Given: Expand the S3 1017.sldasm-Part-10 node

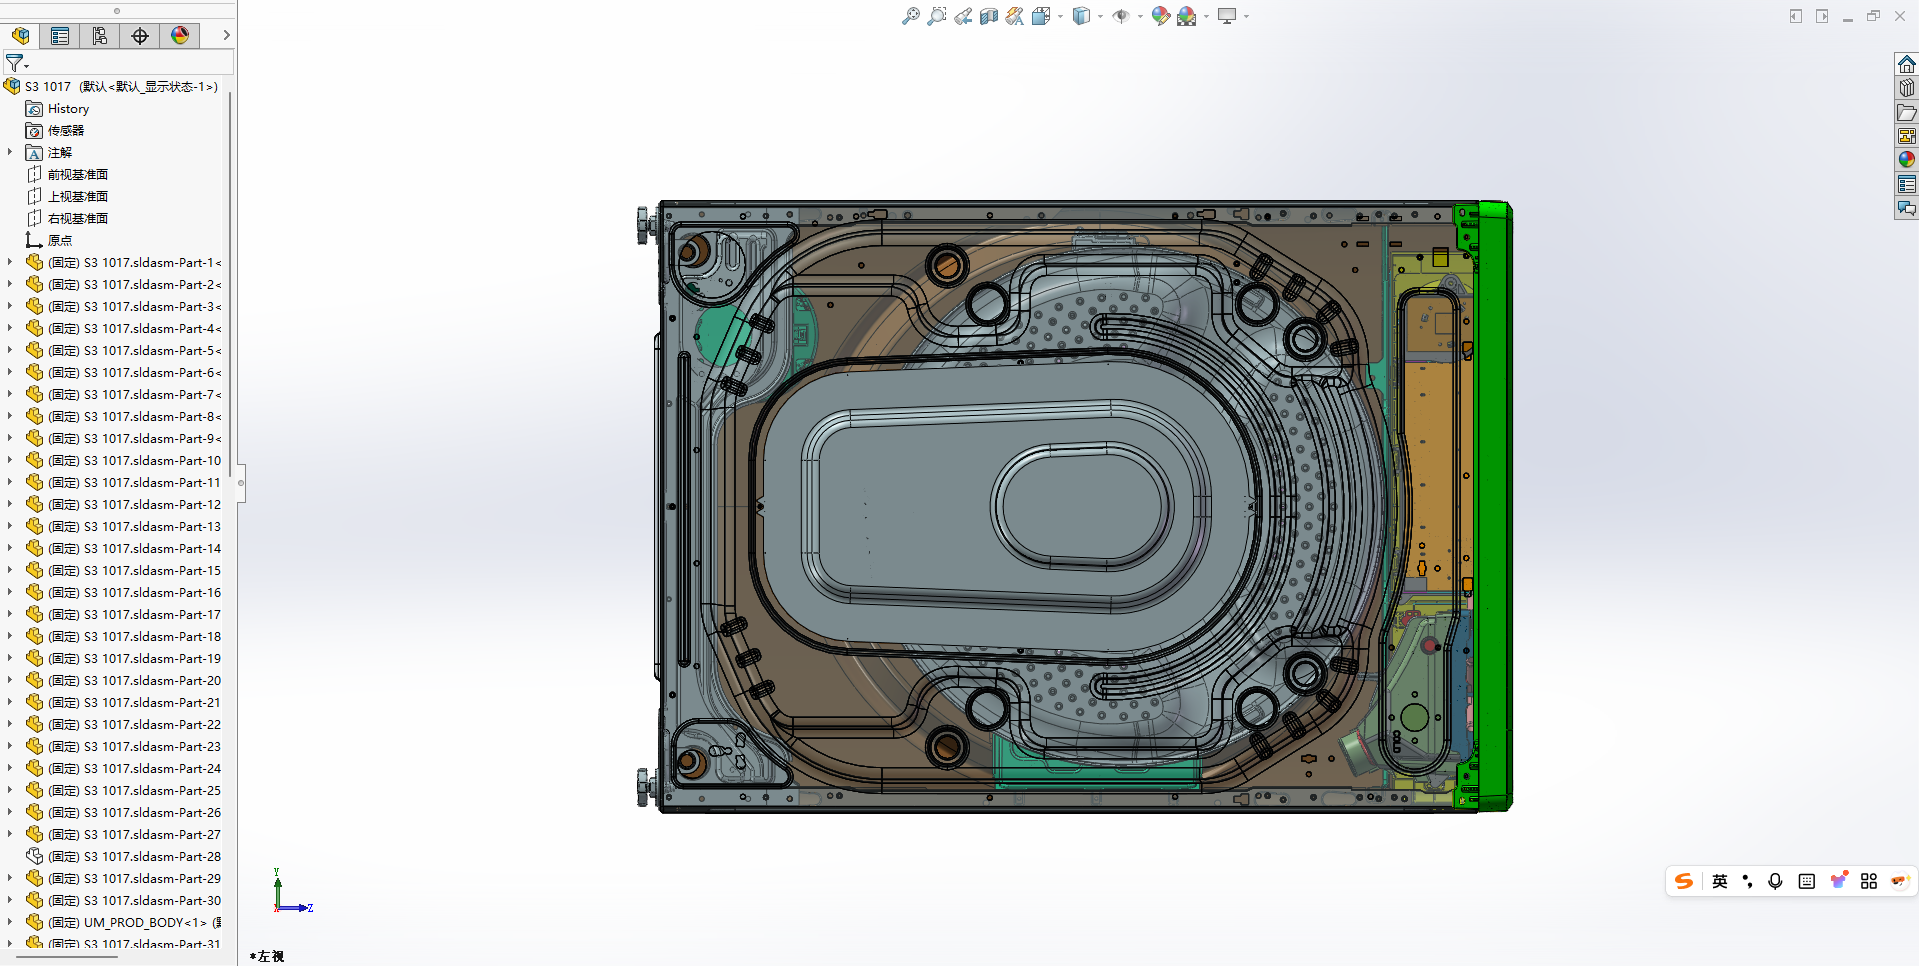Looking at the screenshot, I should pos(10,460).
